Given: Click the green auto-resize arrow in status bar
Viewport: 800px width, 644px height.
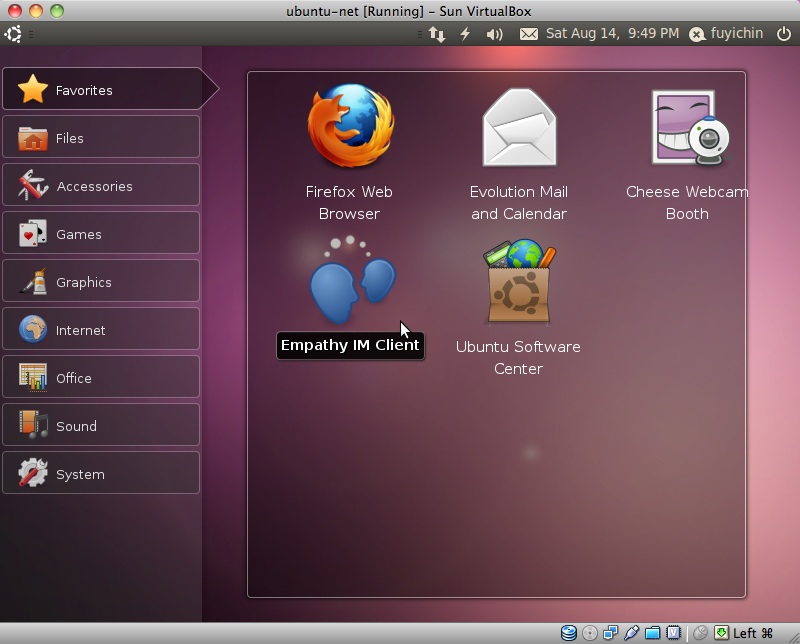Looking at the screenshot, I should tap(720, 632).
